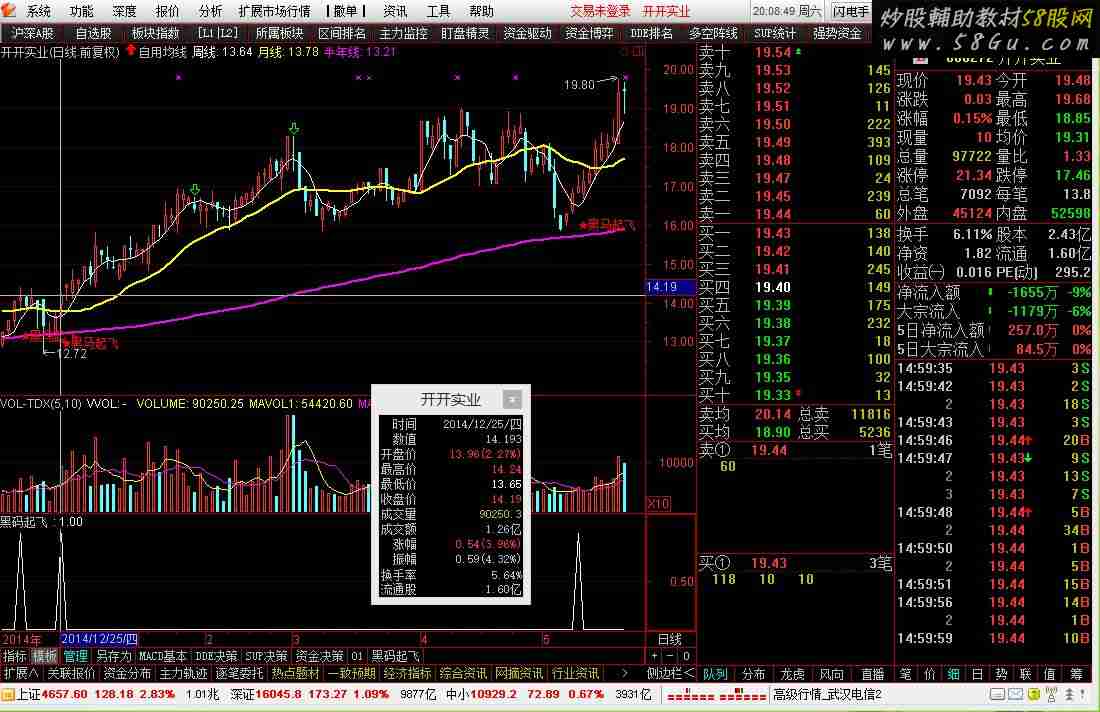Open the 强势资金 tab
1100x712 pixels.
837,33
